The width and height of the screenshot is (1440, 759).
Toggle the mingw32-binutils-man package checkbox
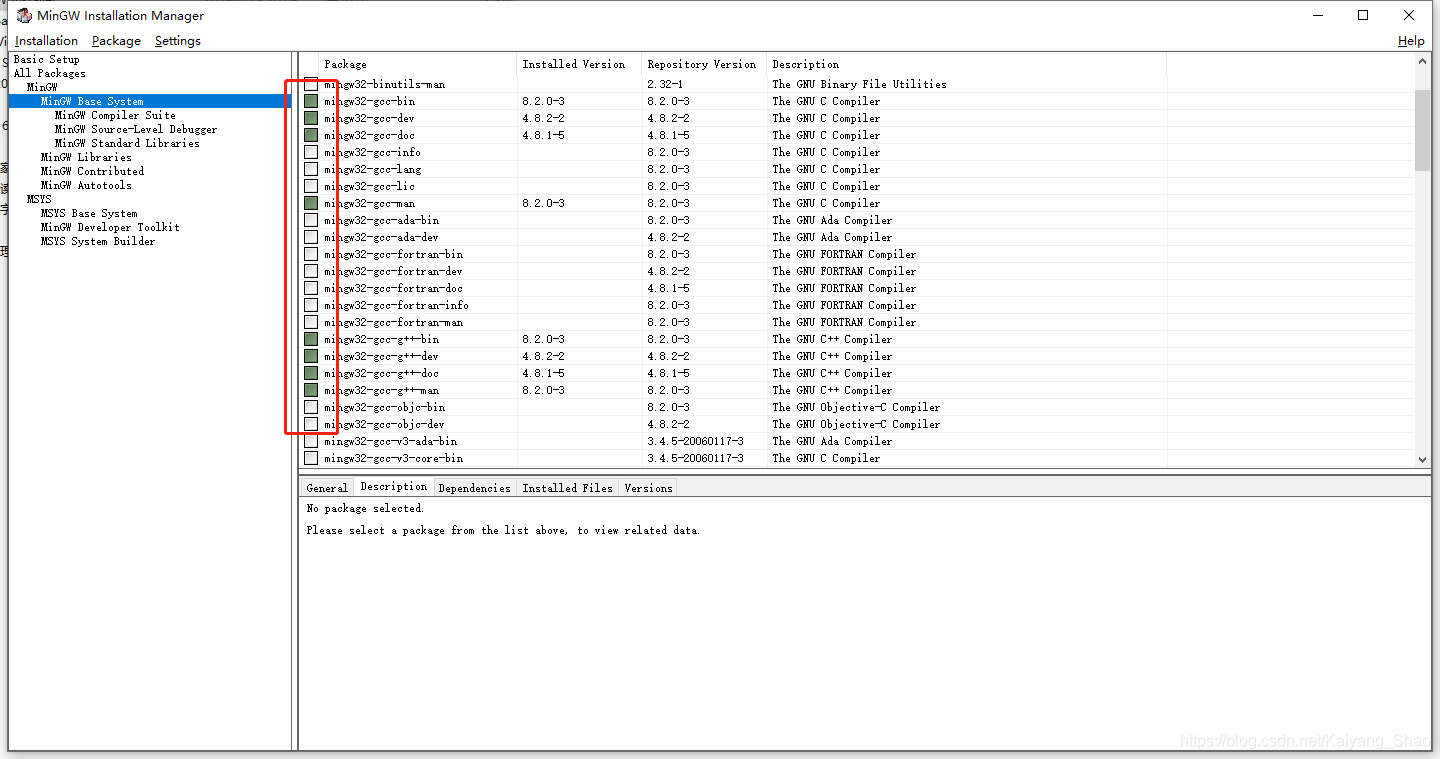[311, 84]
